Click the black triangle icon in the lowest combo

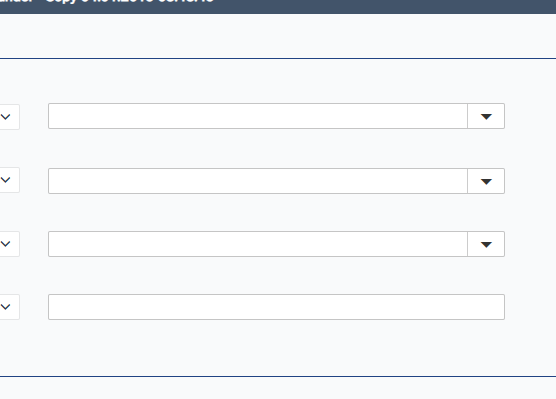click(486, 245)
